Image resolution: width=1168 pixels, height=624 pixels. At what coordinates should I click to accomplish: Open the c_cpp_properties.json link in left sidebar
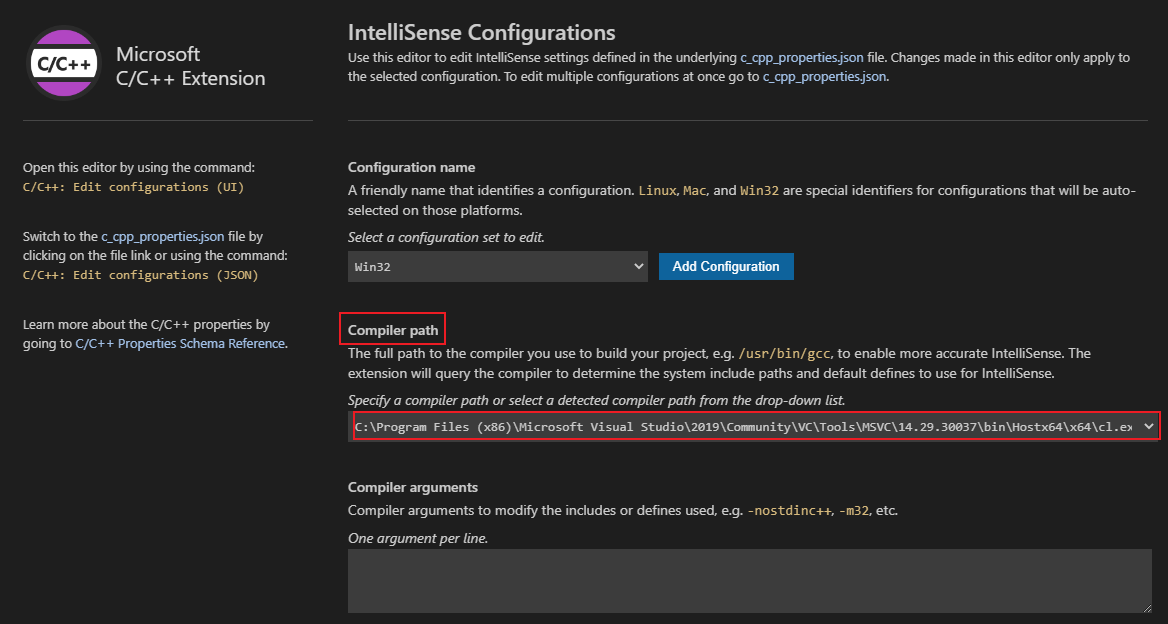click(x=162, y=237)
